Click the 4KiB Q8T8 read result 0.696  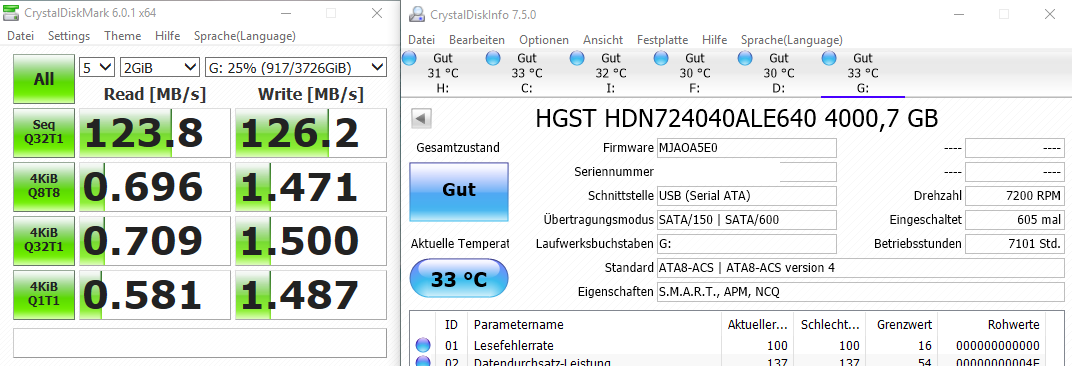click(155, 186)
